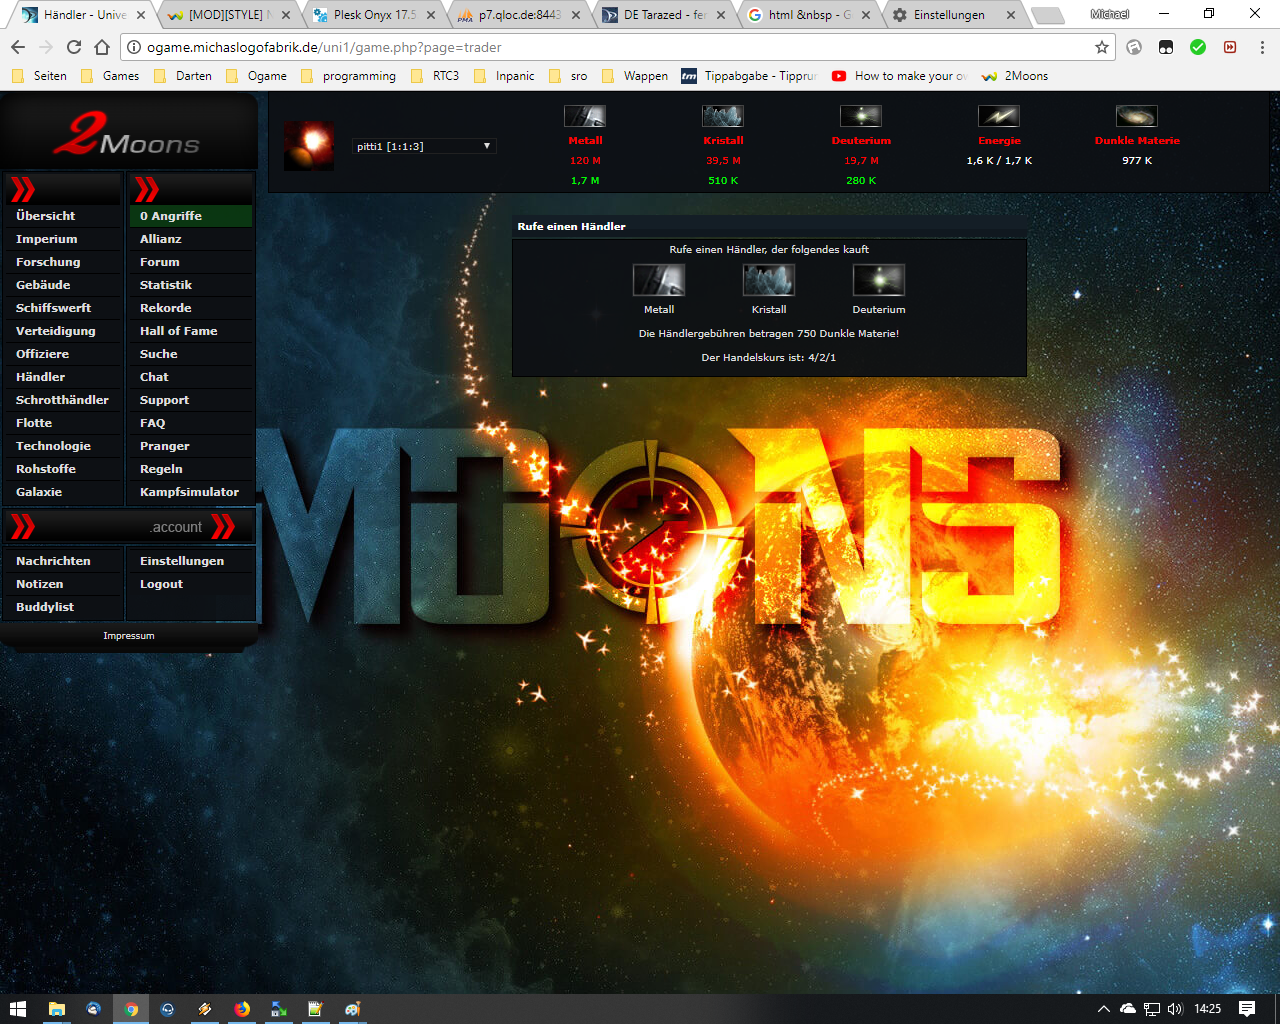Click the Deuterium trader icon
This screenshot has height=1024, width=1280.
tap(879, 280)
